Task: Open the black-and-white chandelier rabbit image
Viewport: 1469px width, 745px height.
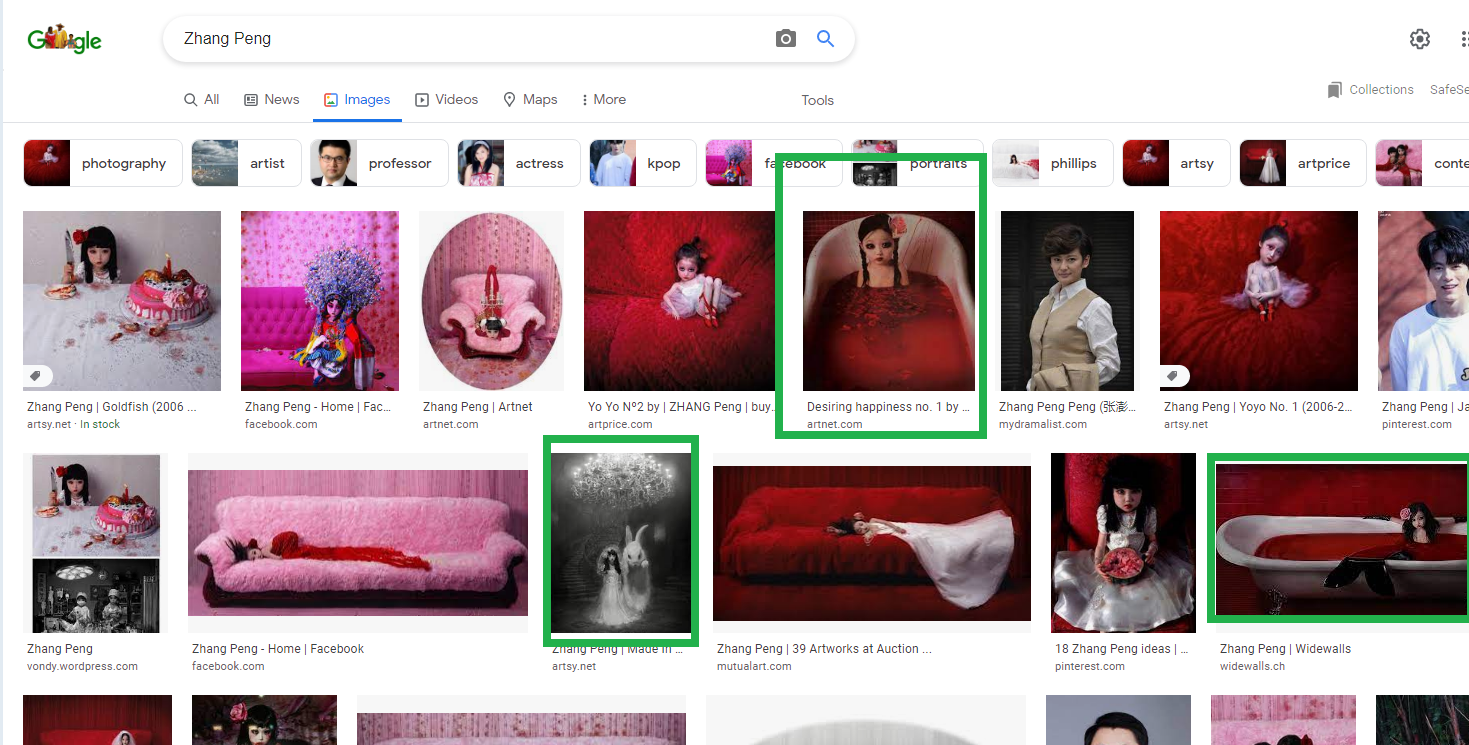Action: pyautogui.click(x=621, y=542)
